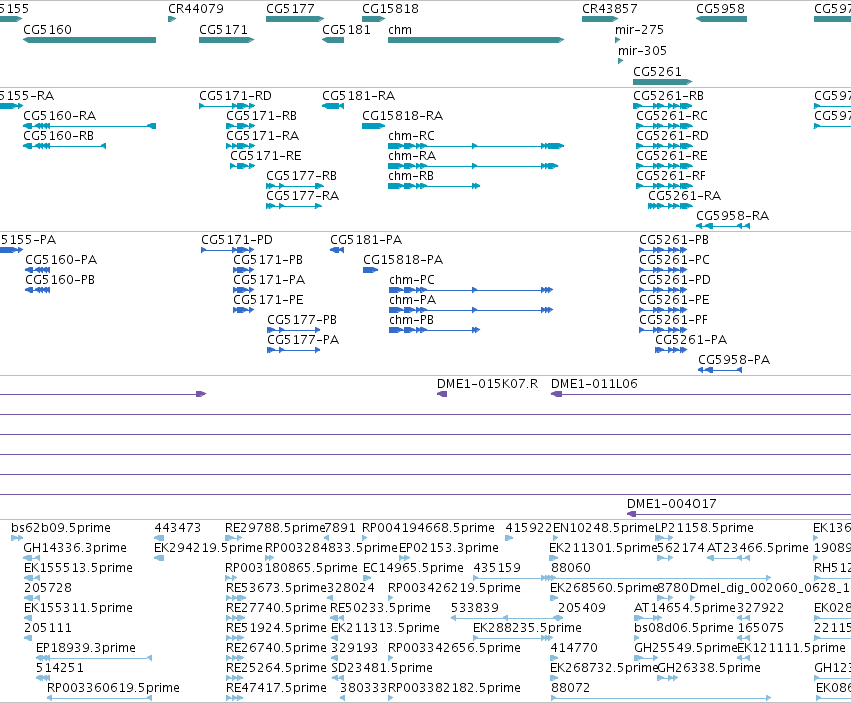Select EST label EK288235.5prime
Screen dimensions: 851x703
point(527,628)
